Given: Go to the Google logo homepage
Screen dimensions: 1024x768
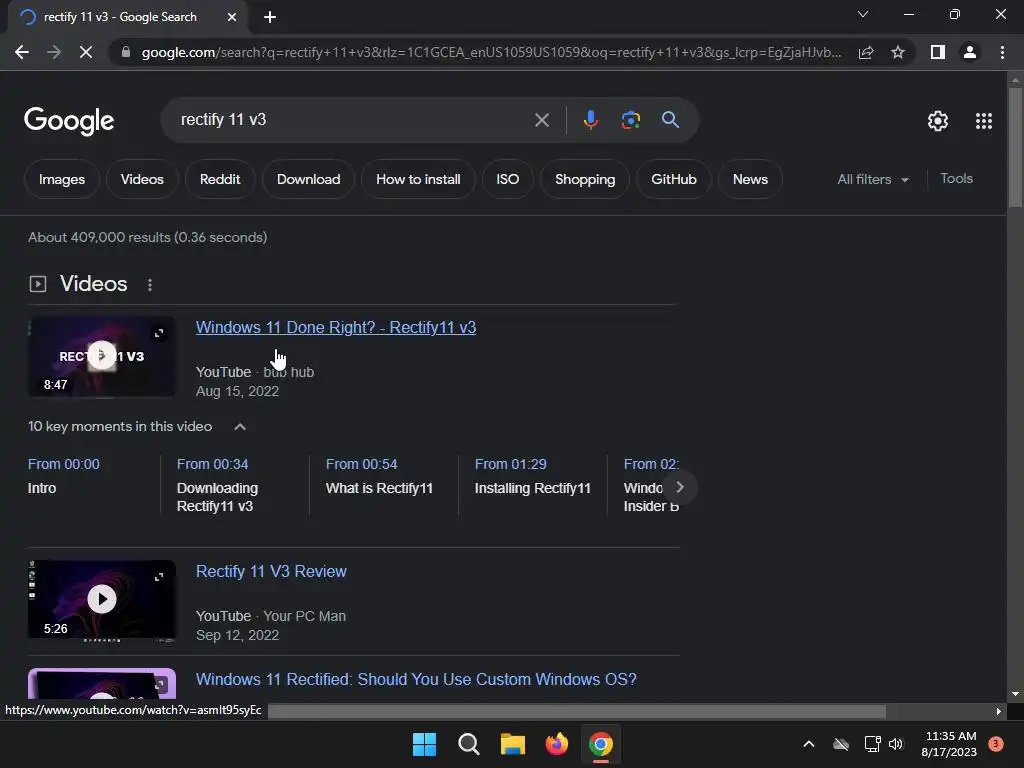Looking at the screenshot, I should pos(69,121).
